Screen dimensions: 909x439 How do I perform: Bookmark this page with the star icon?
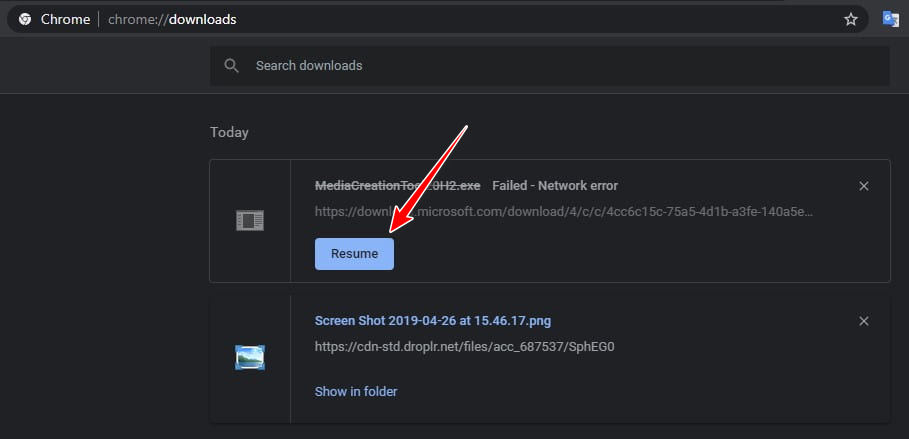[x=851, y=19]
